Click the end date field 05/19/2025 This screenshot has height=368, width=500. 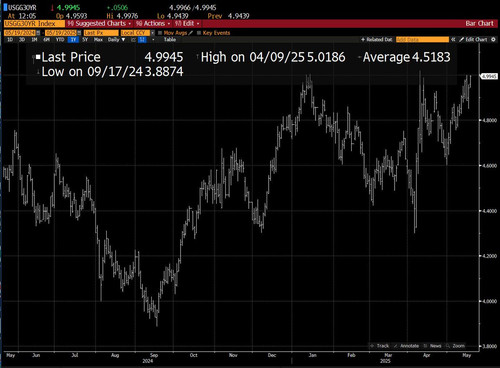(61, 33)
